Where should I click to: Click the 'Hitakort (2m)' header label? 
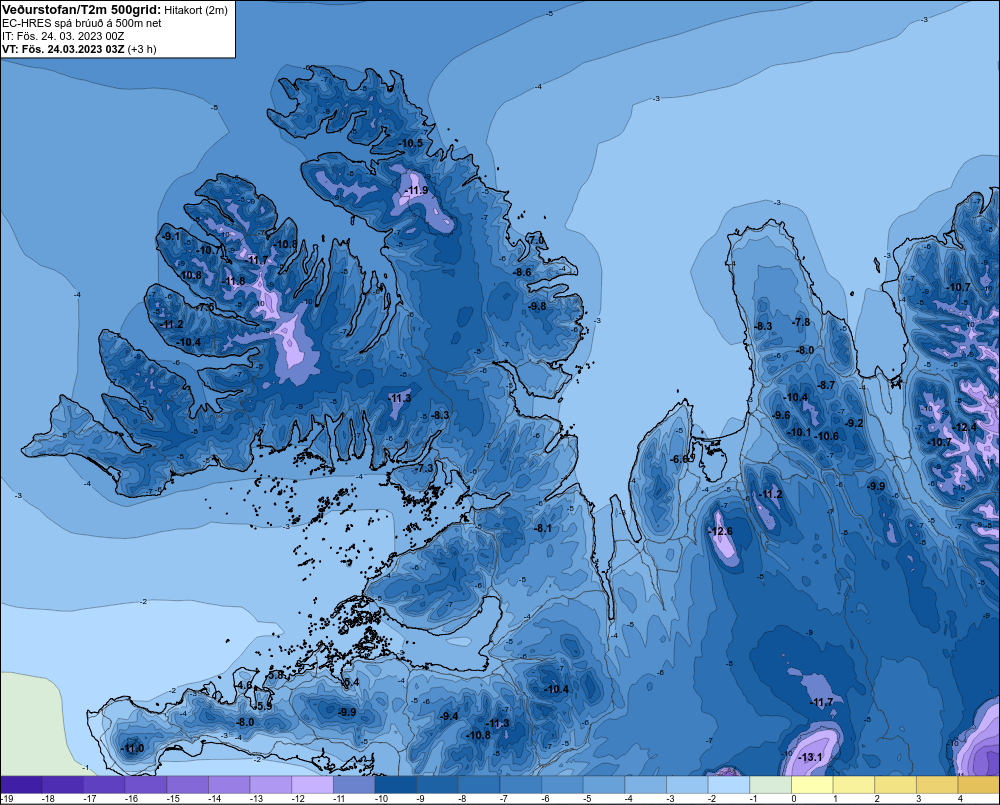point(196,10)
